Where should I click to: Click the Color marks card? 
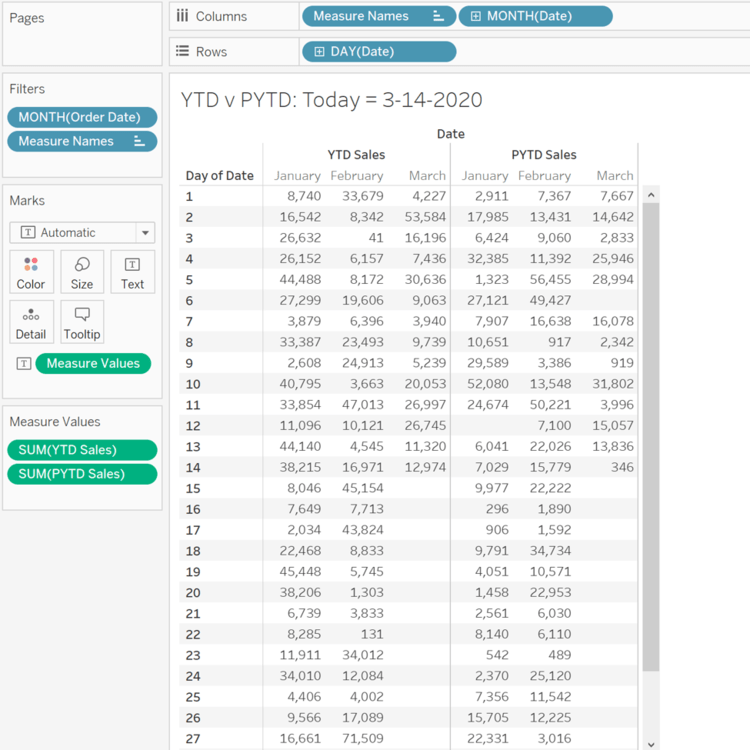coord(32,272)
